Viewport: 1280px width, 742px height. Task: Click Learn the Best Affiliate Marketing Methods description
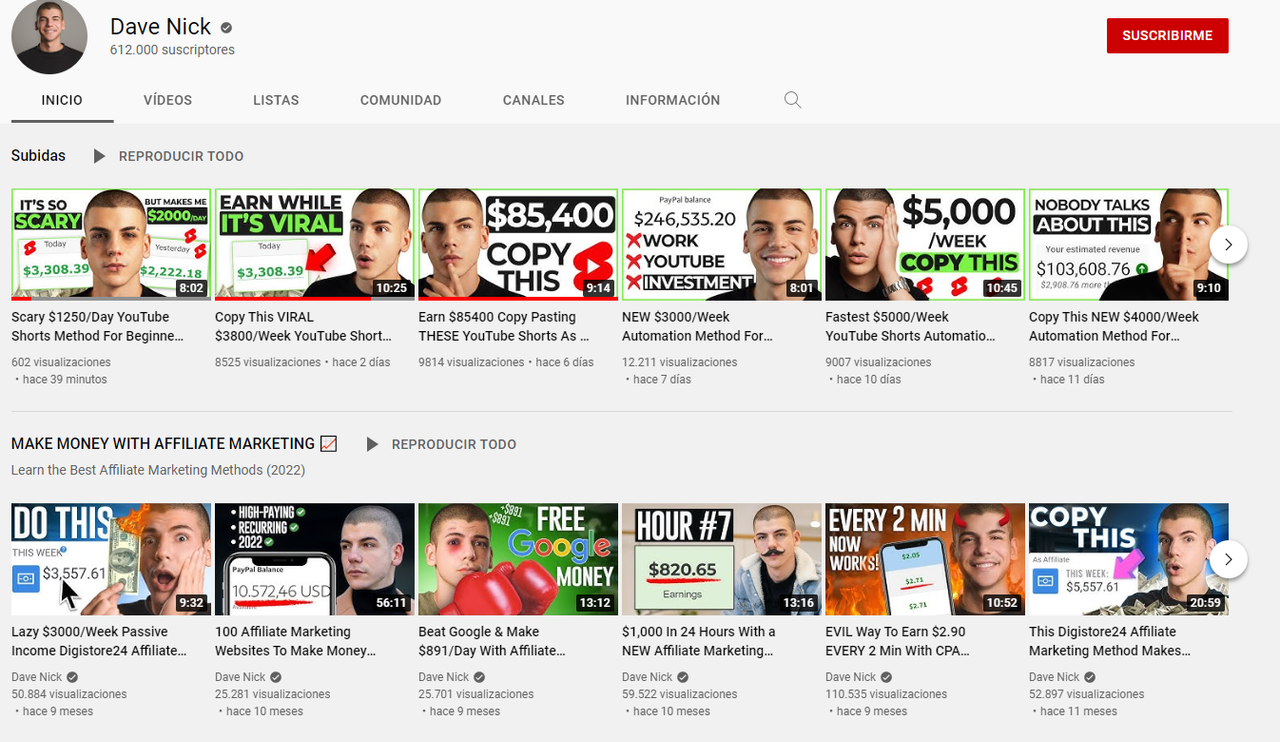click(x=158, y=470)
